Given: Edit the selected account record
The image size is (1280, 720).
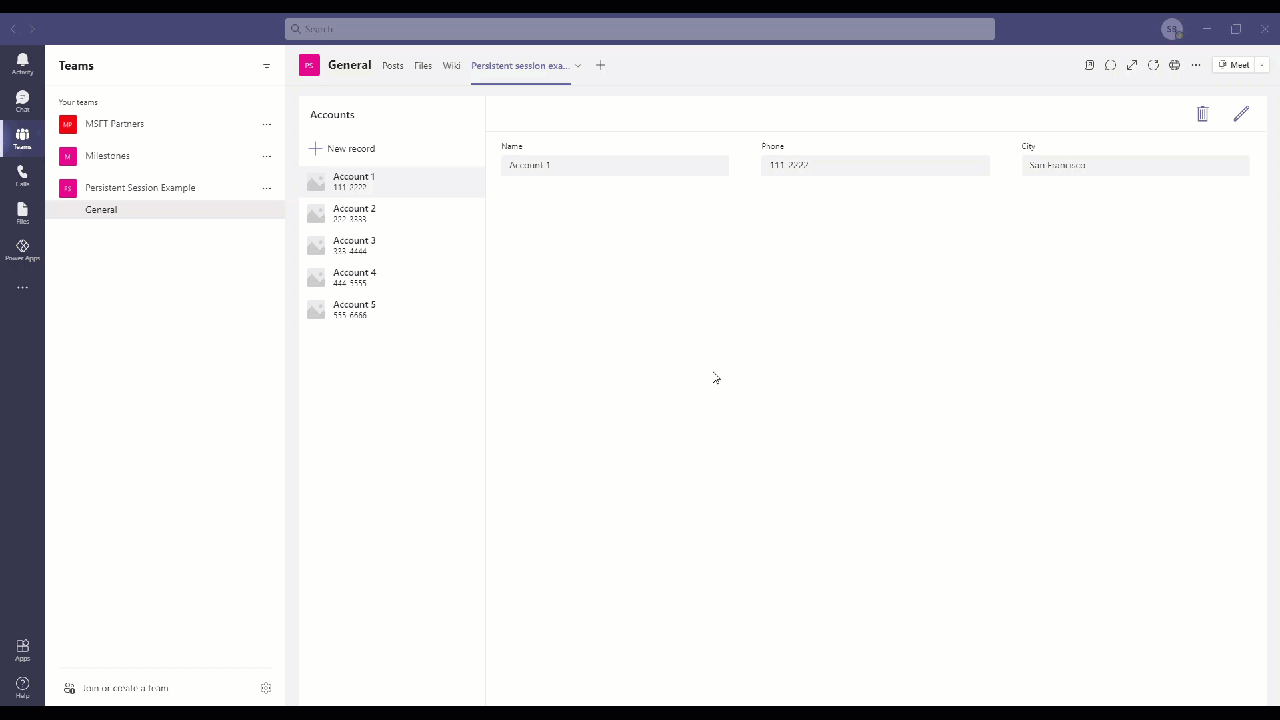Looking at the screenshot, I should click(x=1241, y=114).
